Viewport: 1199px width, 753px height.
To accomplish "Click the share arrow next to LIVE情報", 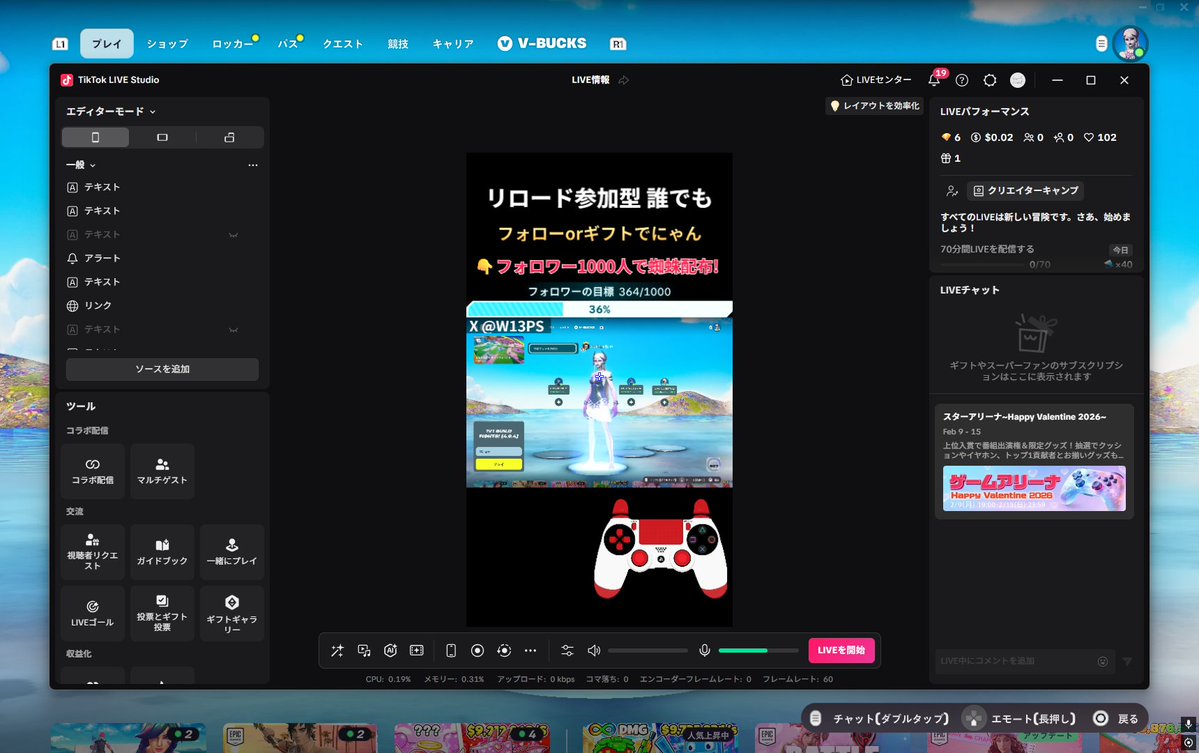I will click(x=624, y=80).
